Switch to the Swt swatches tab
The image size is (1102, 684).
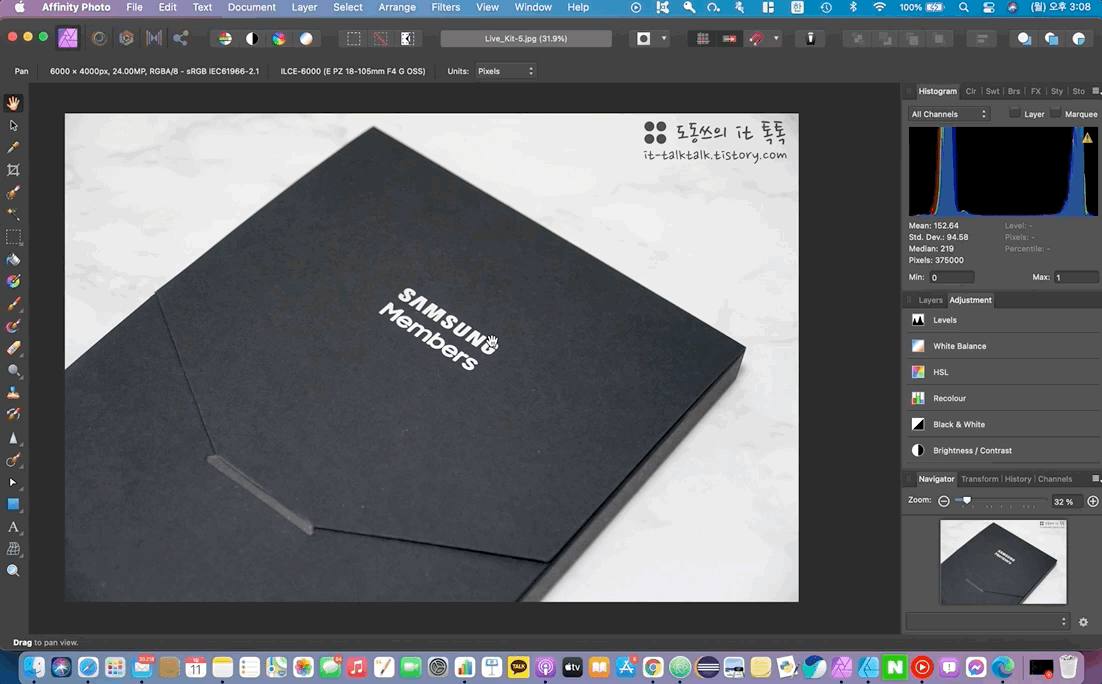[992, 91]
